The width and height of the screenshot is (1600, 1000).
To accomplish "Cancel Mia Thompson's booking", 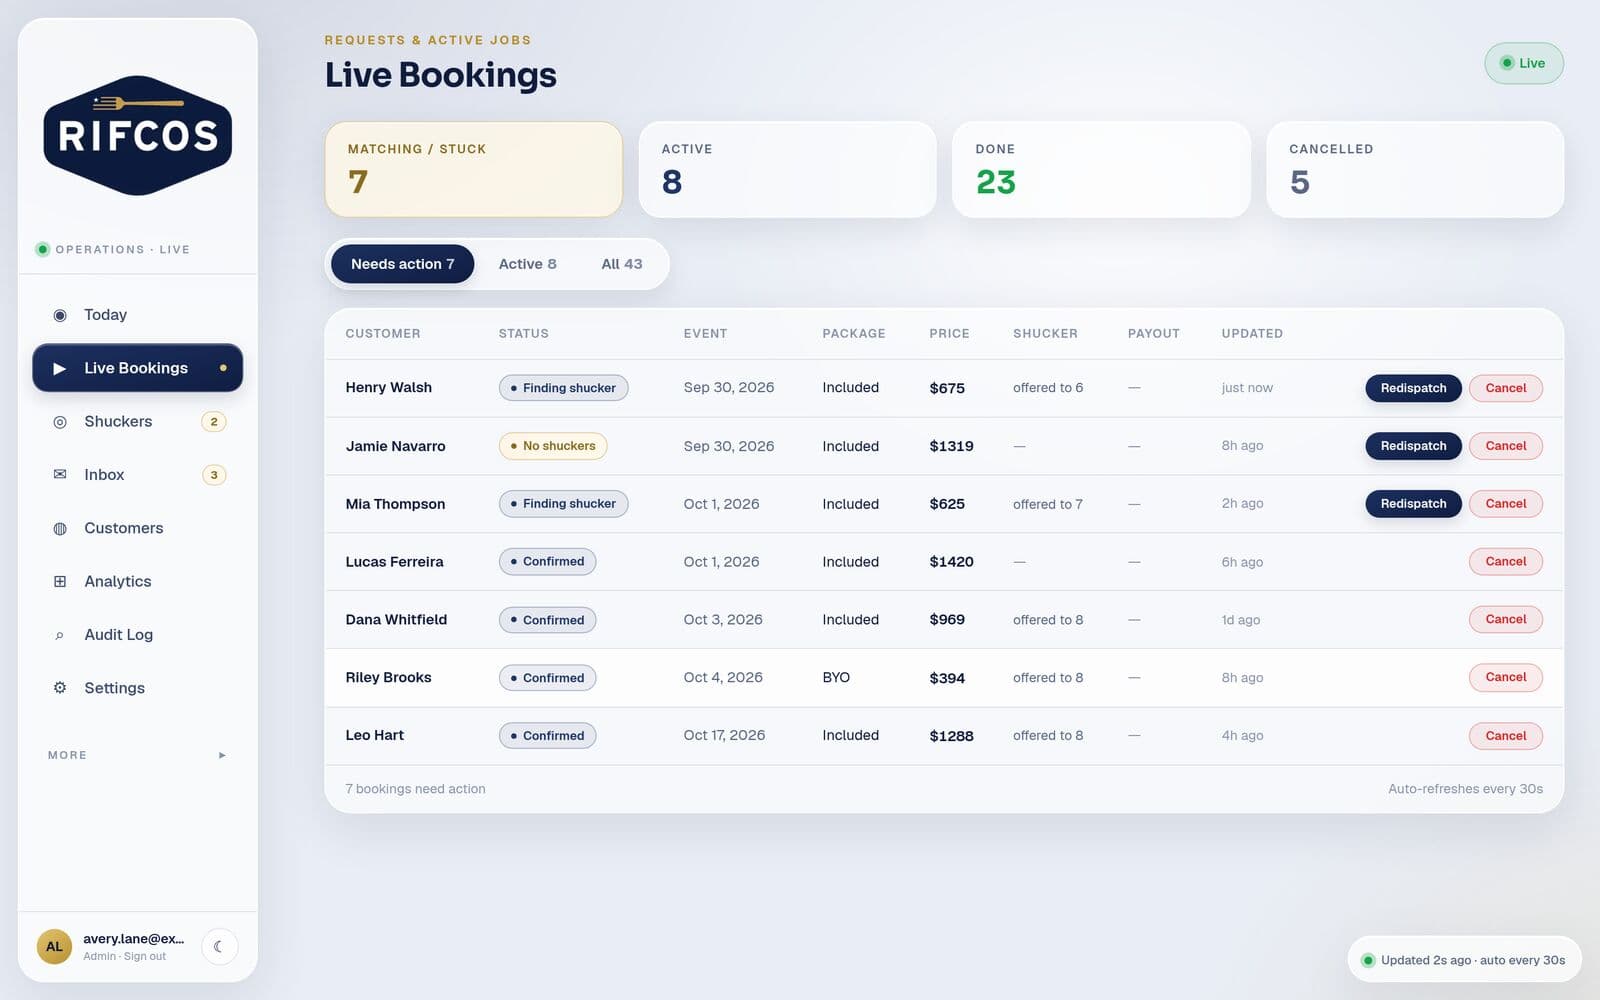I will [x=1505, y=504].
